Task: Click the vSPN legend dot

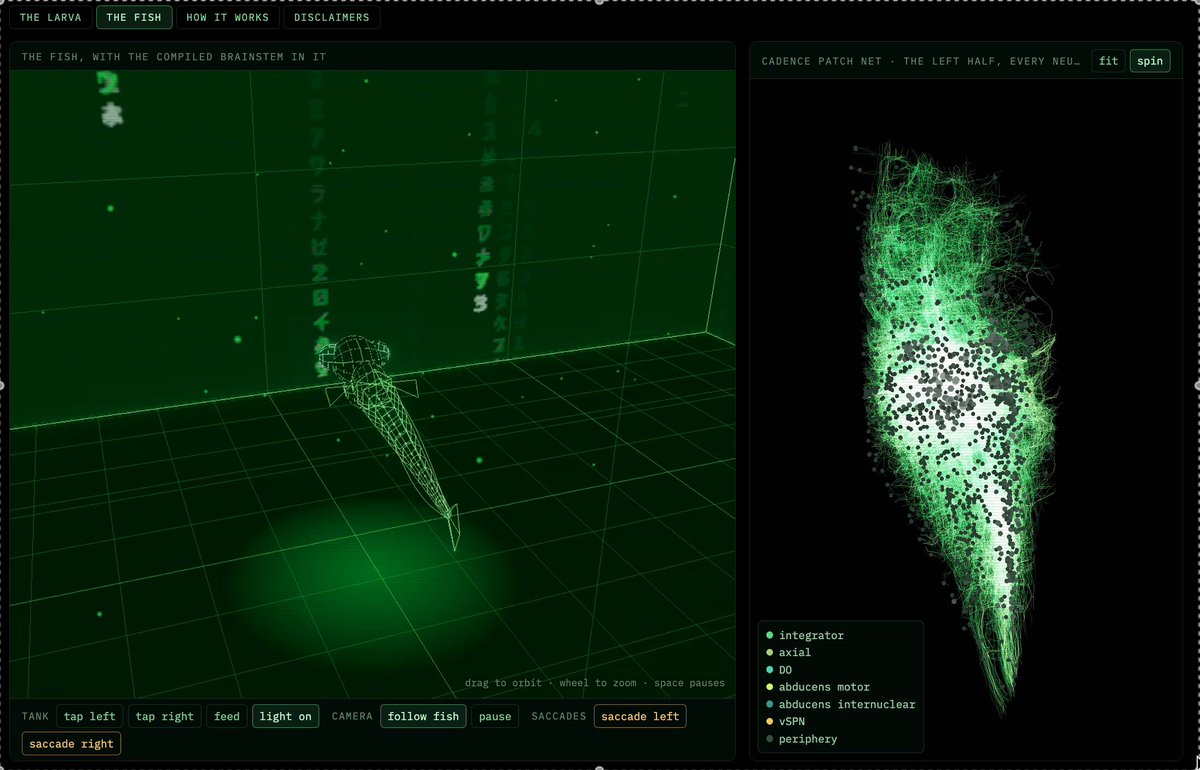Action: [x=769, y=721]
